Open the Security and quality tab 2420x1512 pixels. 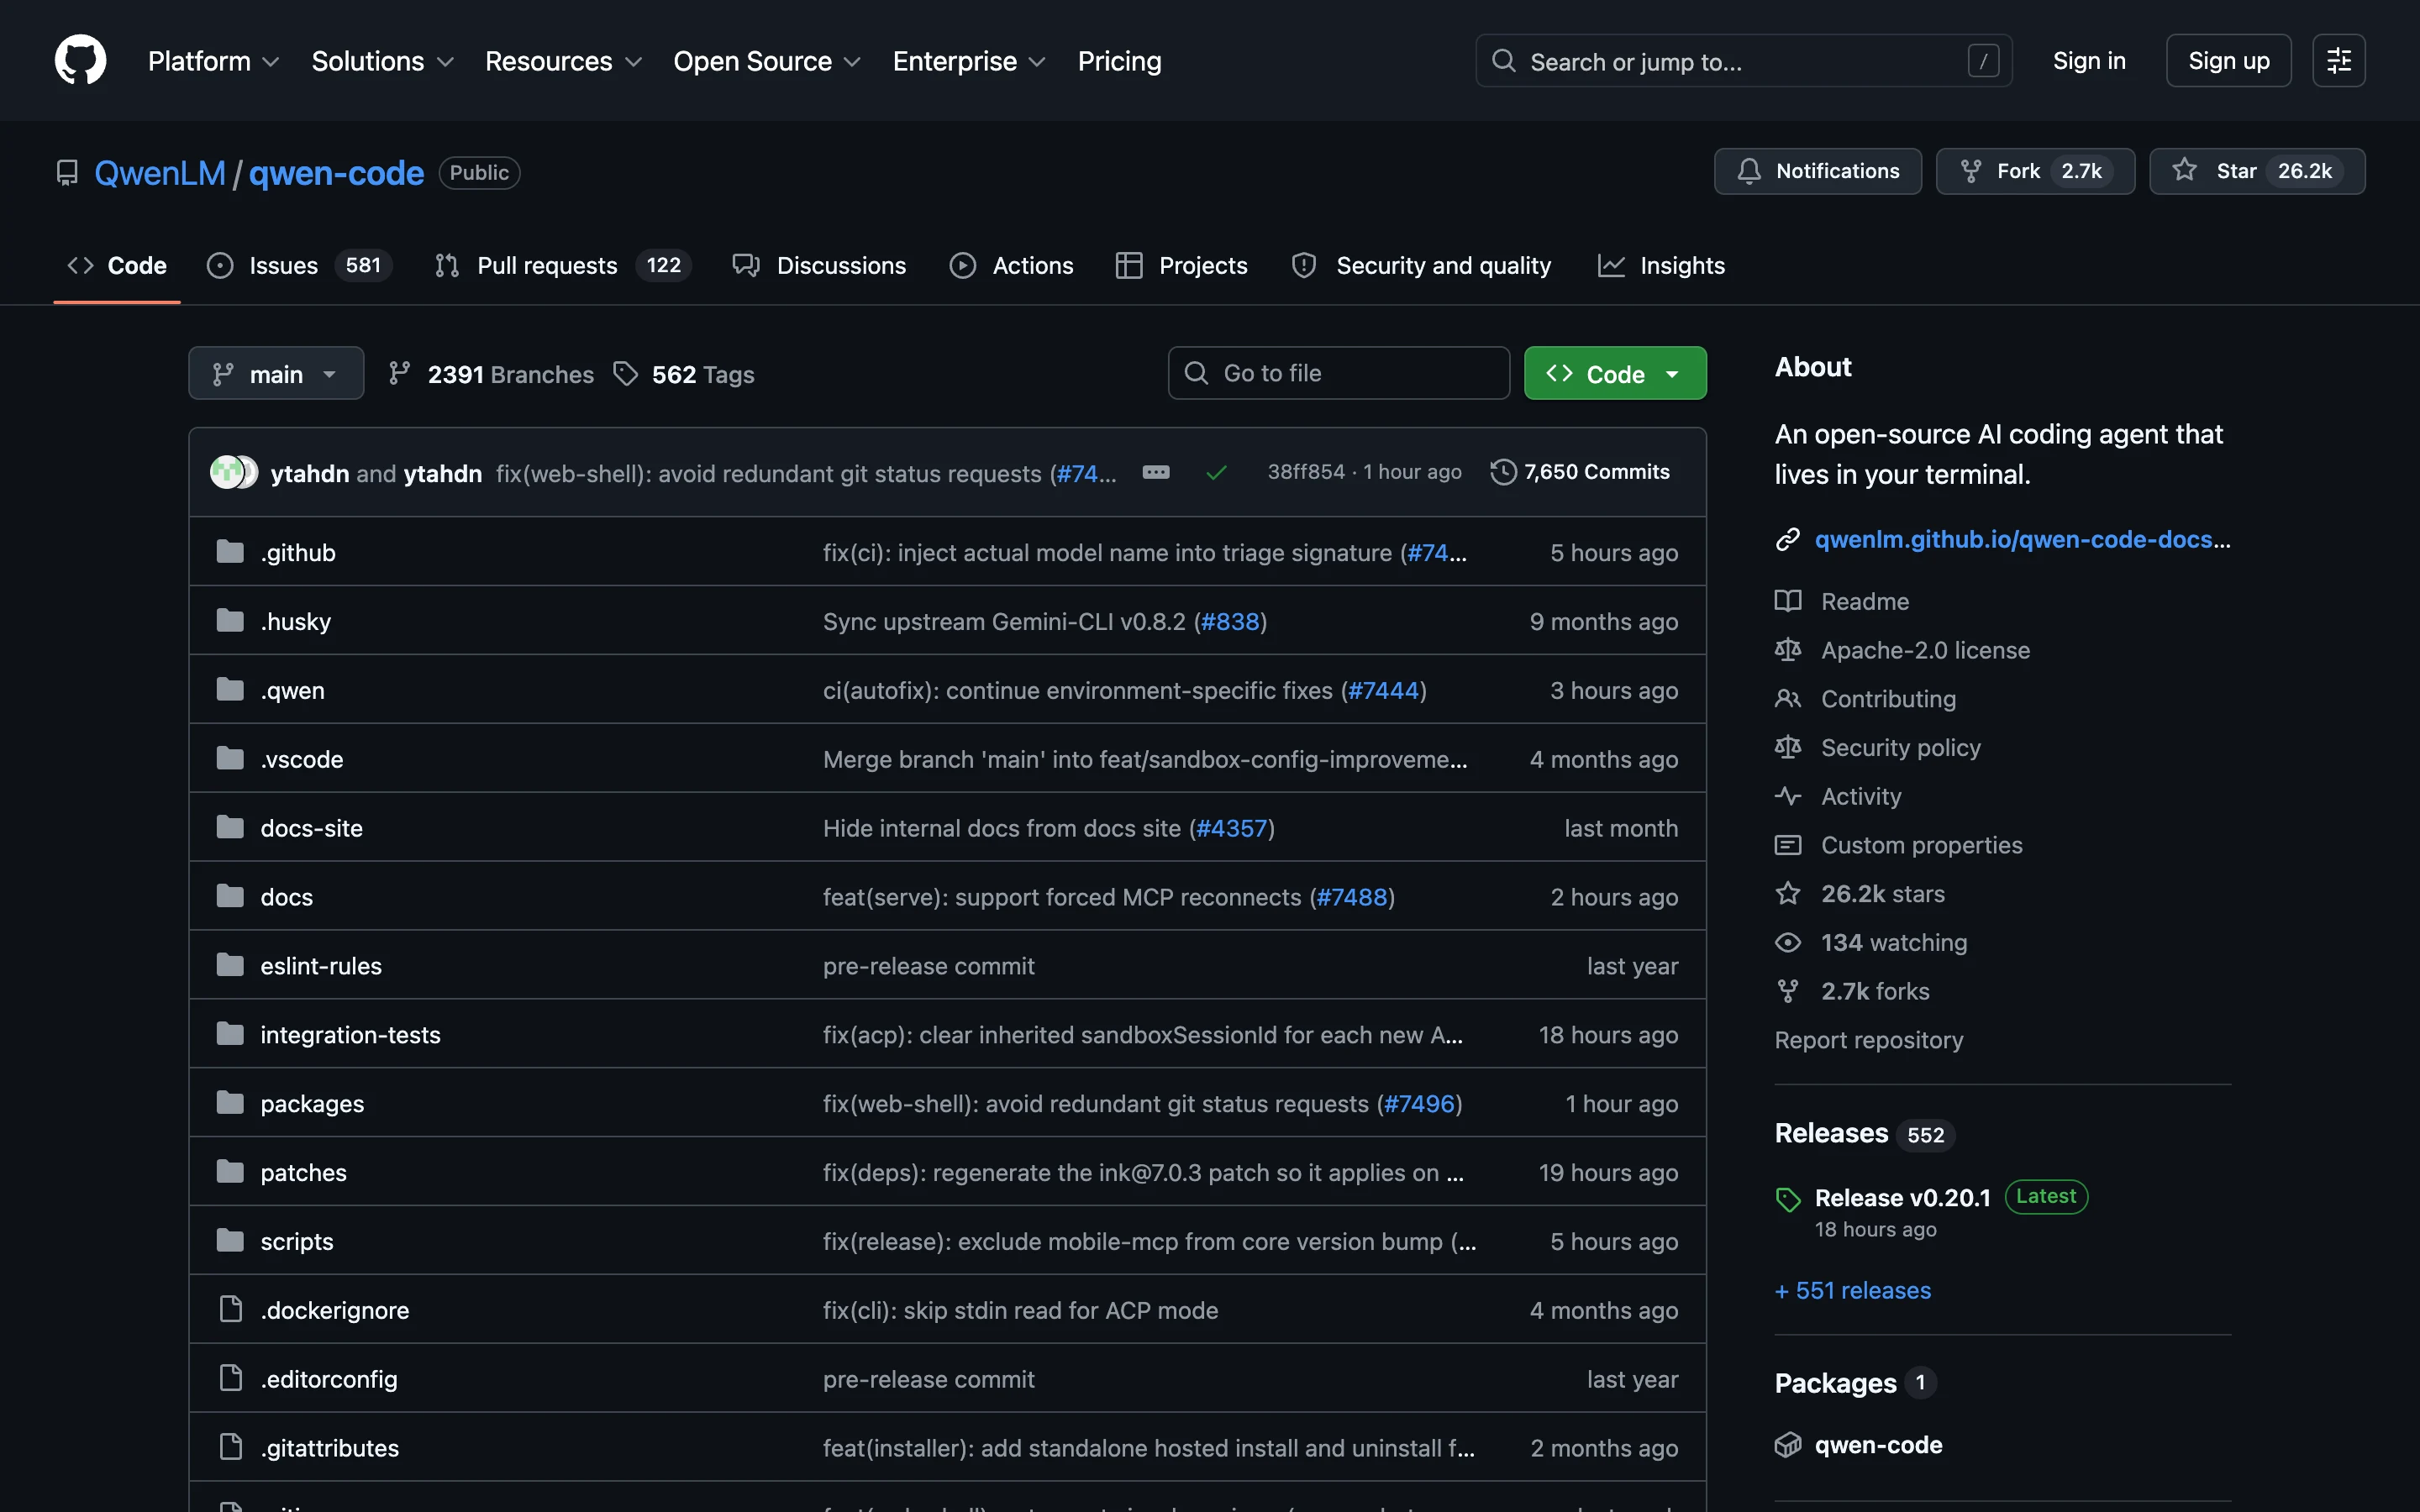[x=1421, y=265]
